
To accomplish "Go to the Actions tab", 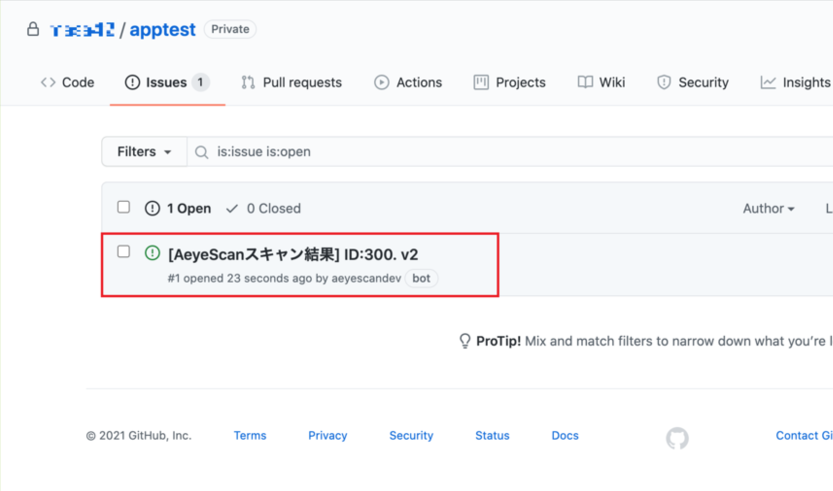I will pos(408,82).
